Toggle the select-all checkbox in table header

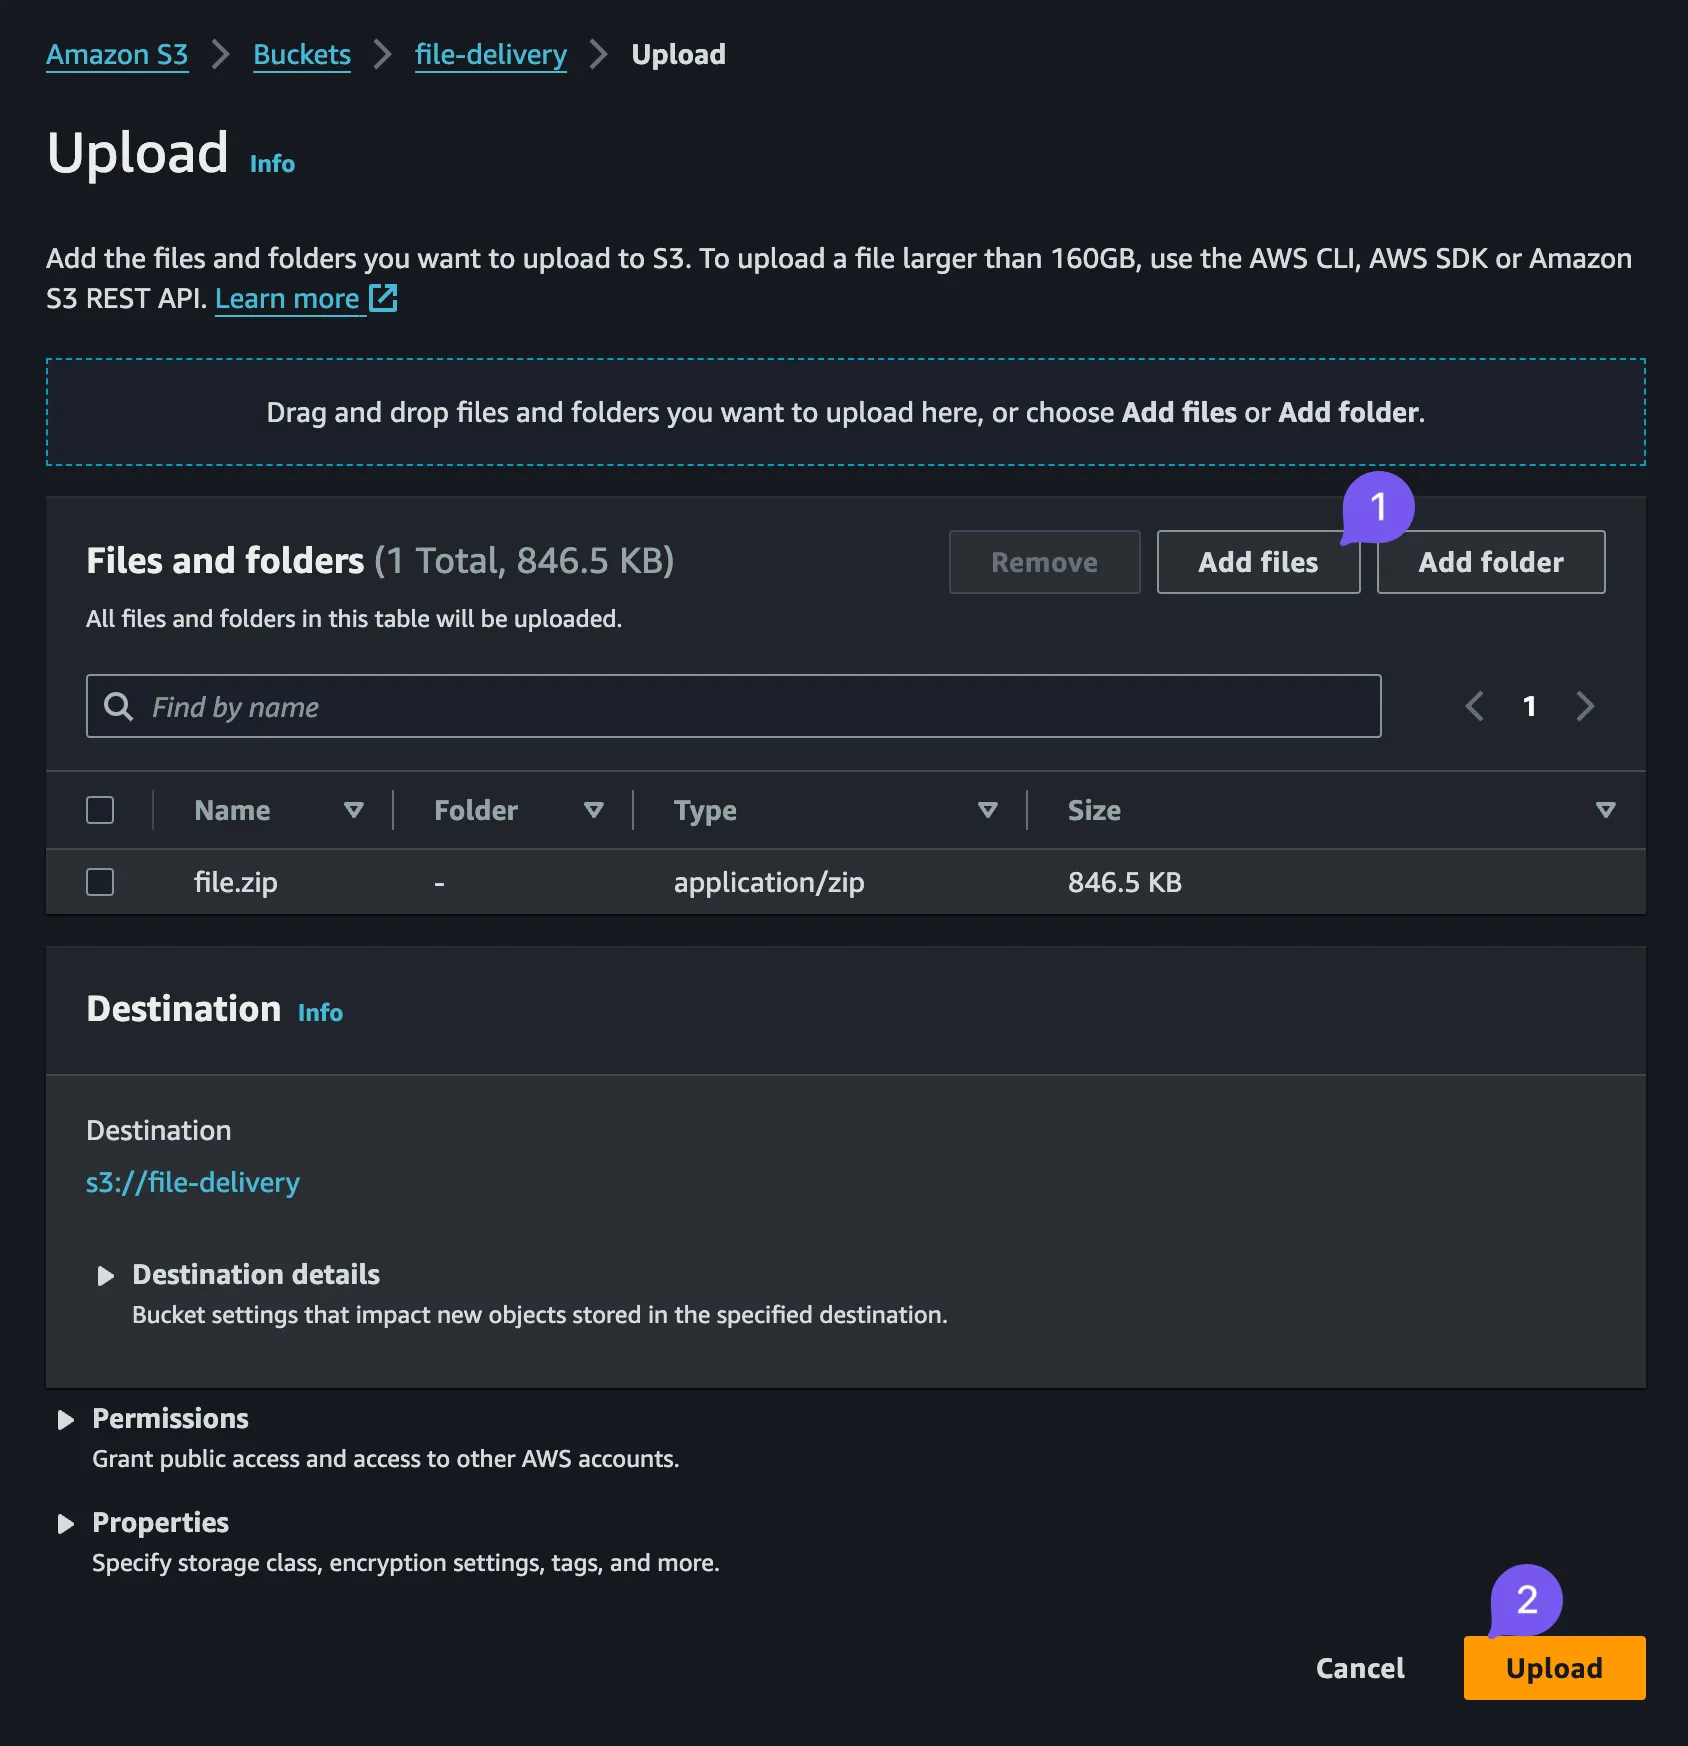(100, 810)
